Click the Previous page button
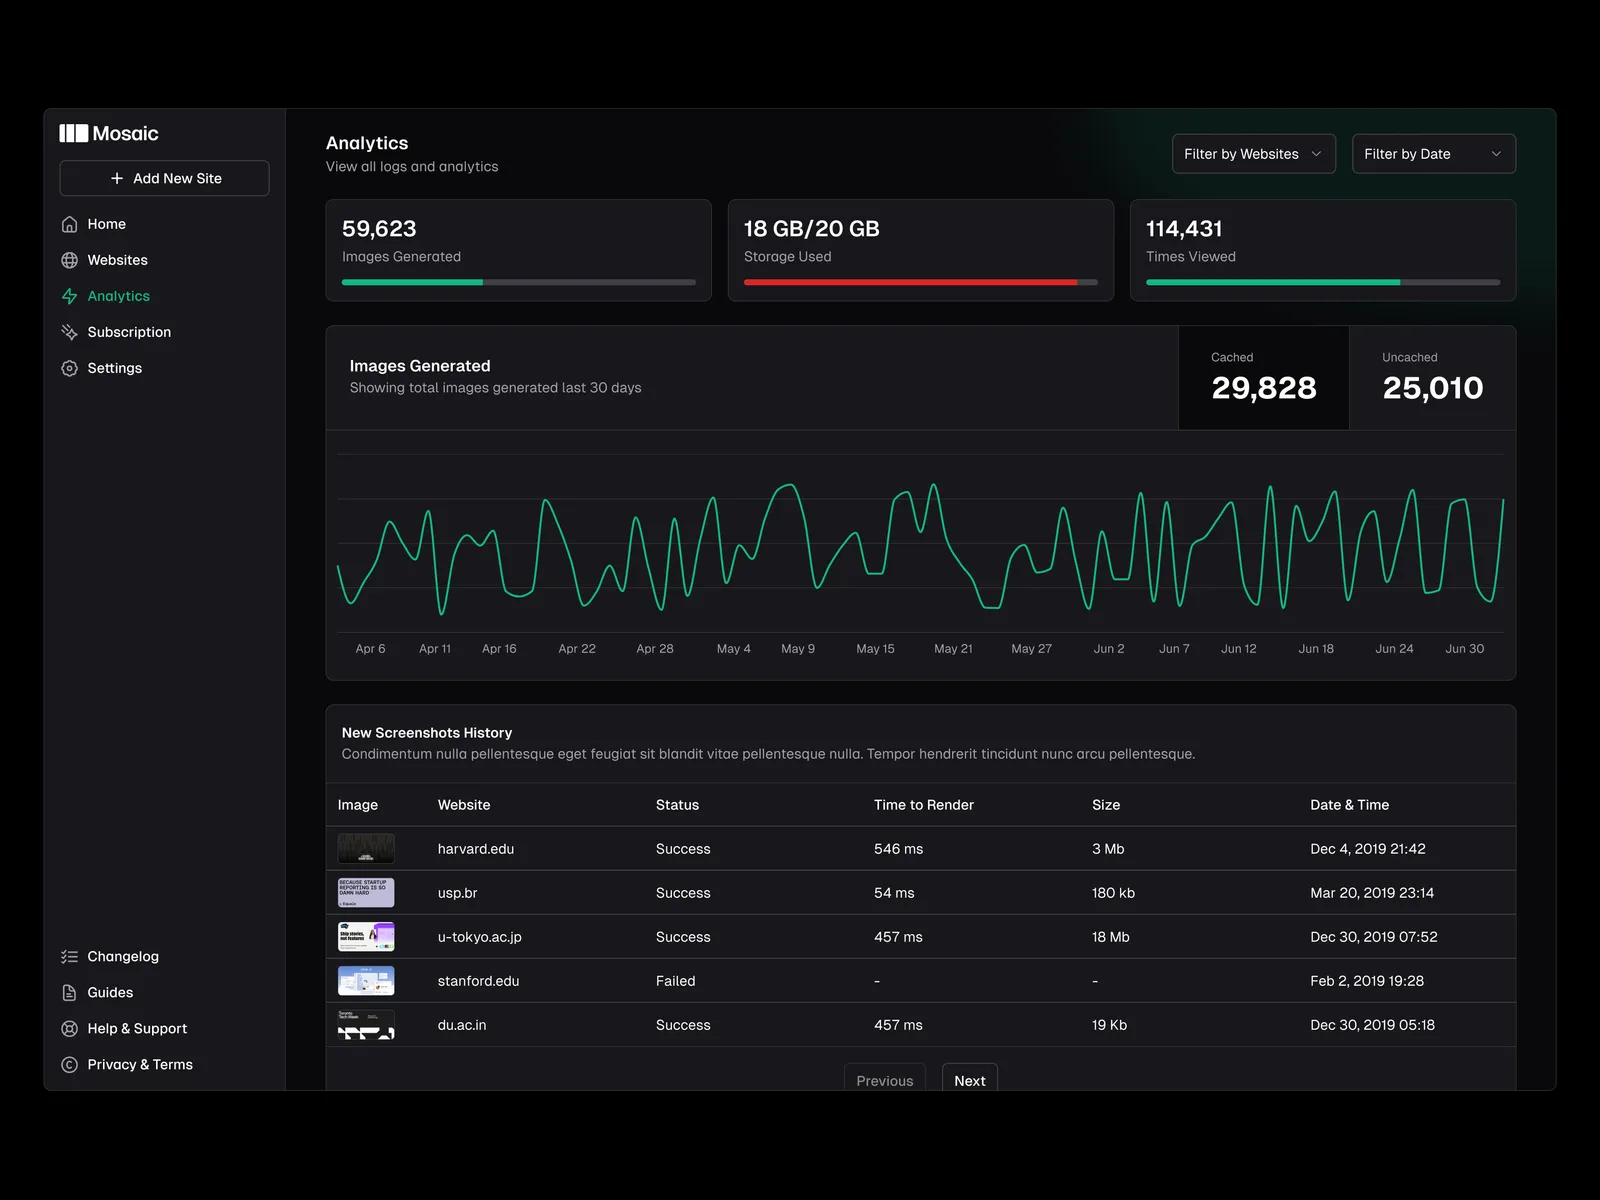Screen dimensions: 1600x1200 click(x=884, y=1080)
